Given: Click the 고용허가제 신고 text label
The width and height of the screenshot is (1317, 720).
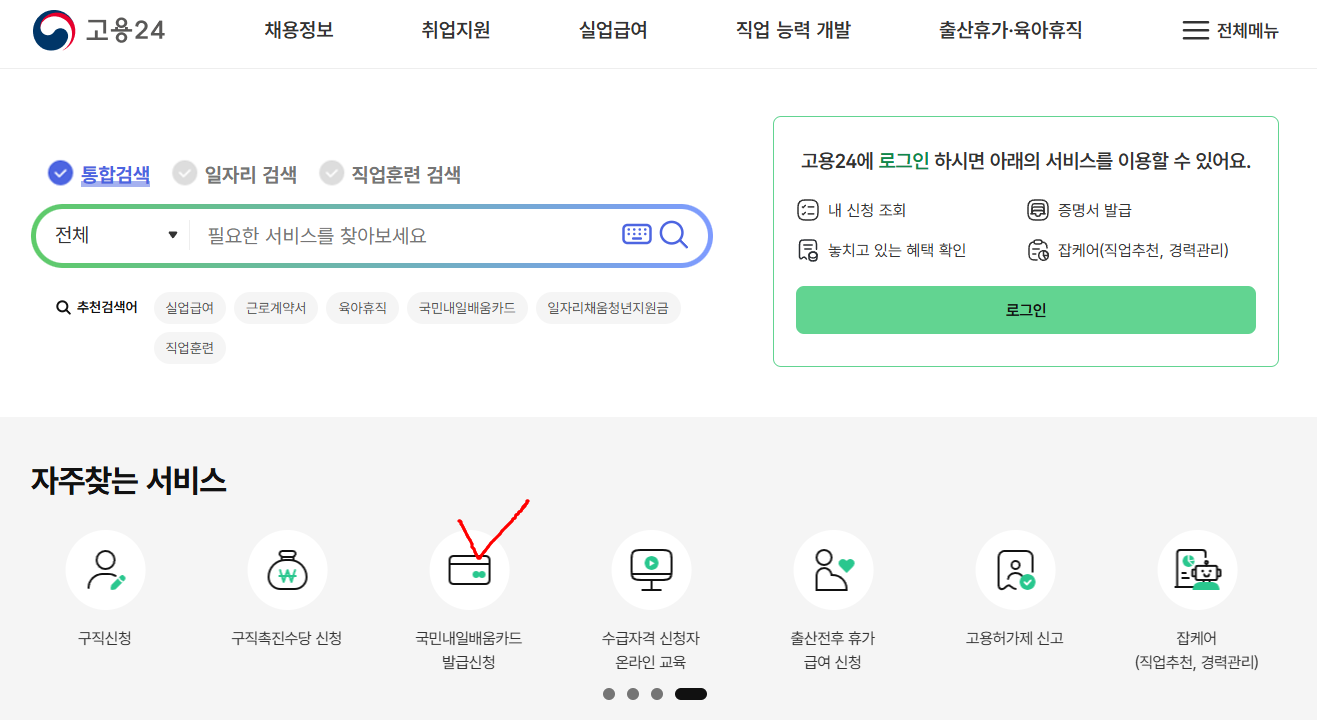Looking at the screenshot, I should pyautogui.click(x=1015, y=638).
